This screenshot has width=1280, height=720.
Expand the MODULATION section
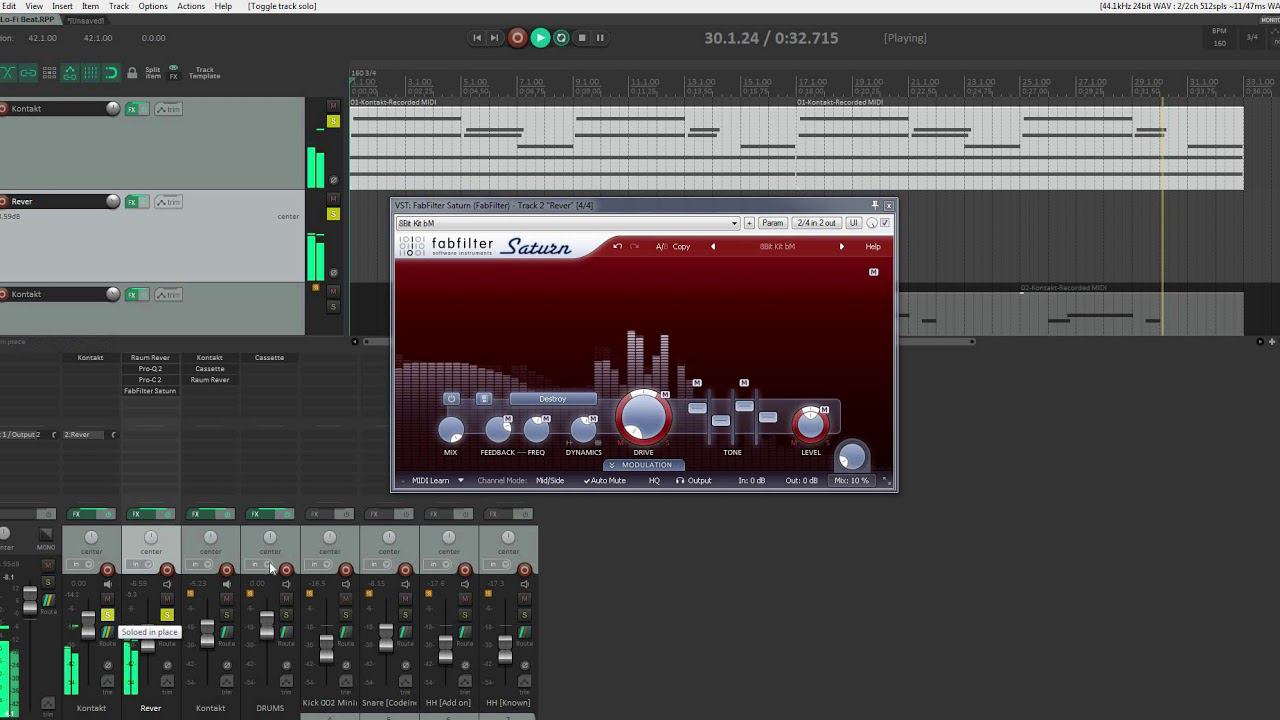tap(643, 465)
